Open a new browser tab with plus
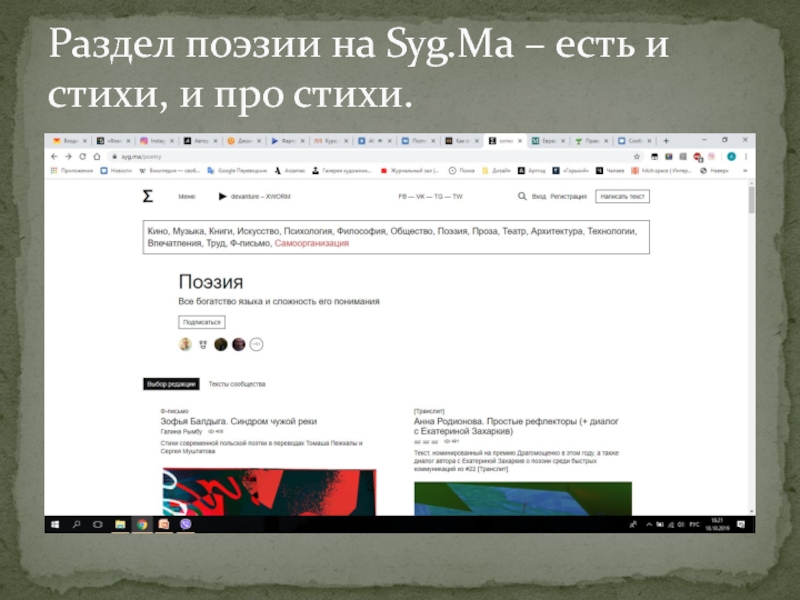Screen dimensions: 800x600 [x=666, y=141]
